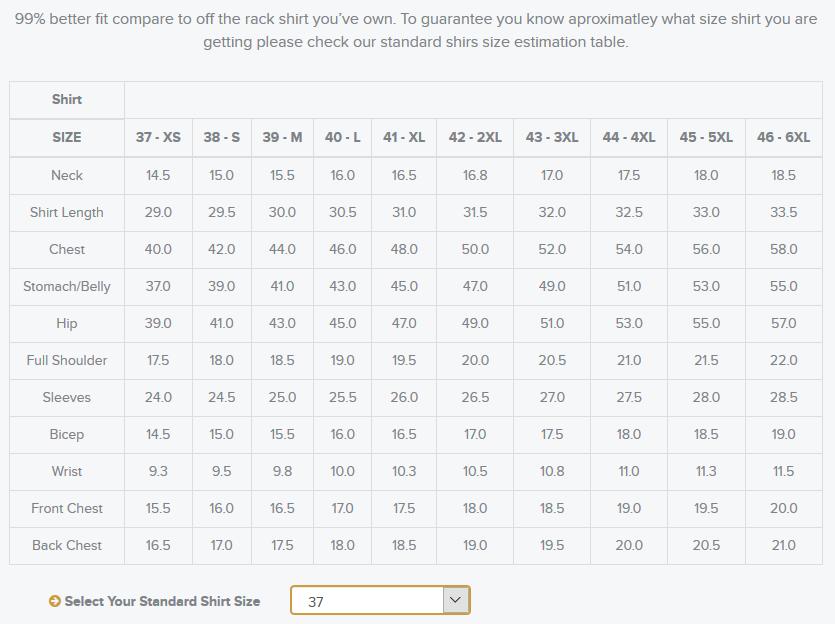This screenshot has width=835, height=624.
Task: Select the 46 - 6XL column header
Action: pyautogui.click(x=783, y=137)
